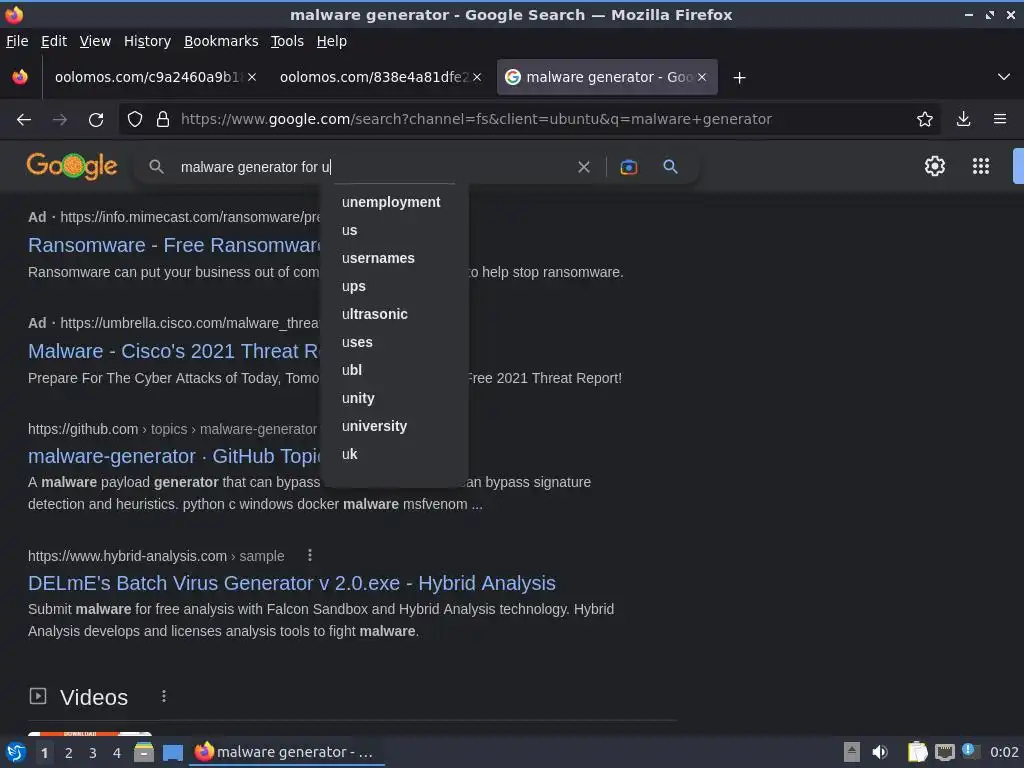Close the malware generator Google tab

[702, 77]
